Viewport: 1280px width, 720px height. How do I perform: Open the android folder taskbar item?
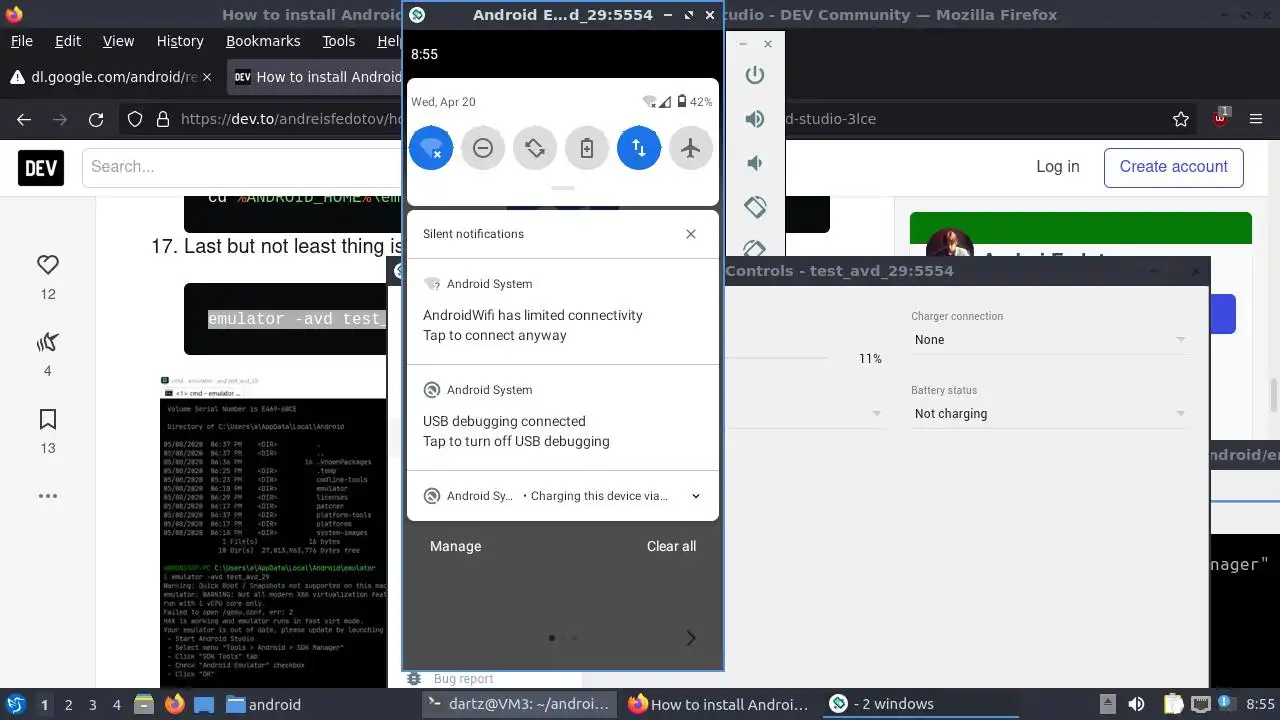263,704
